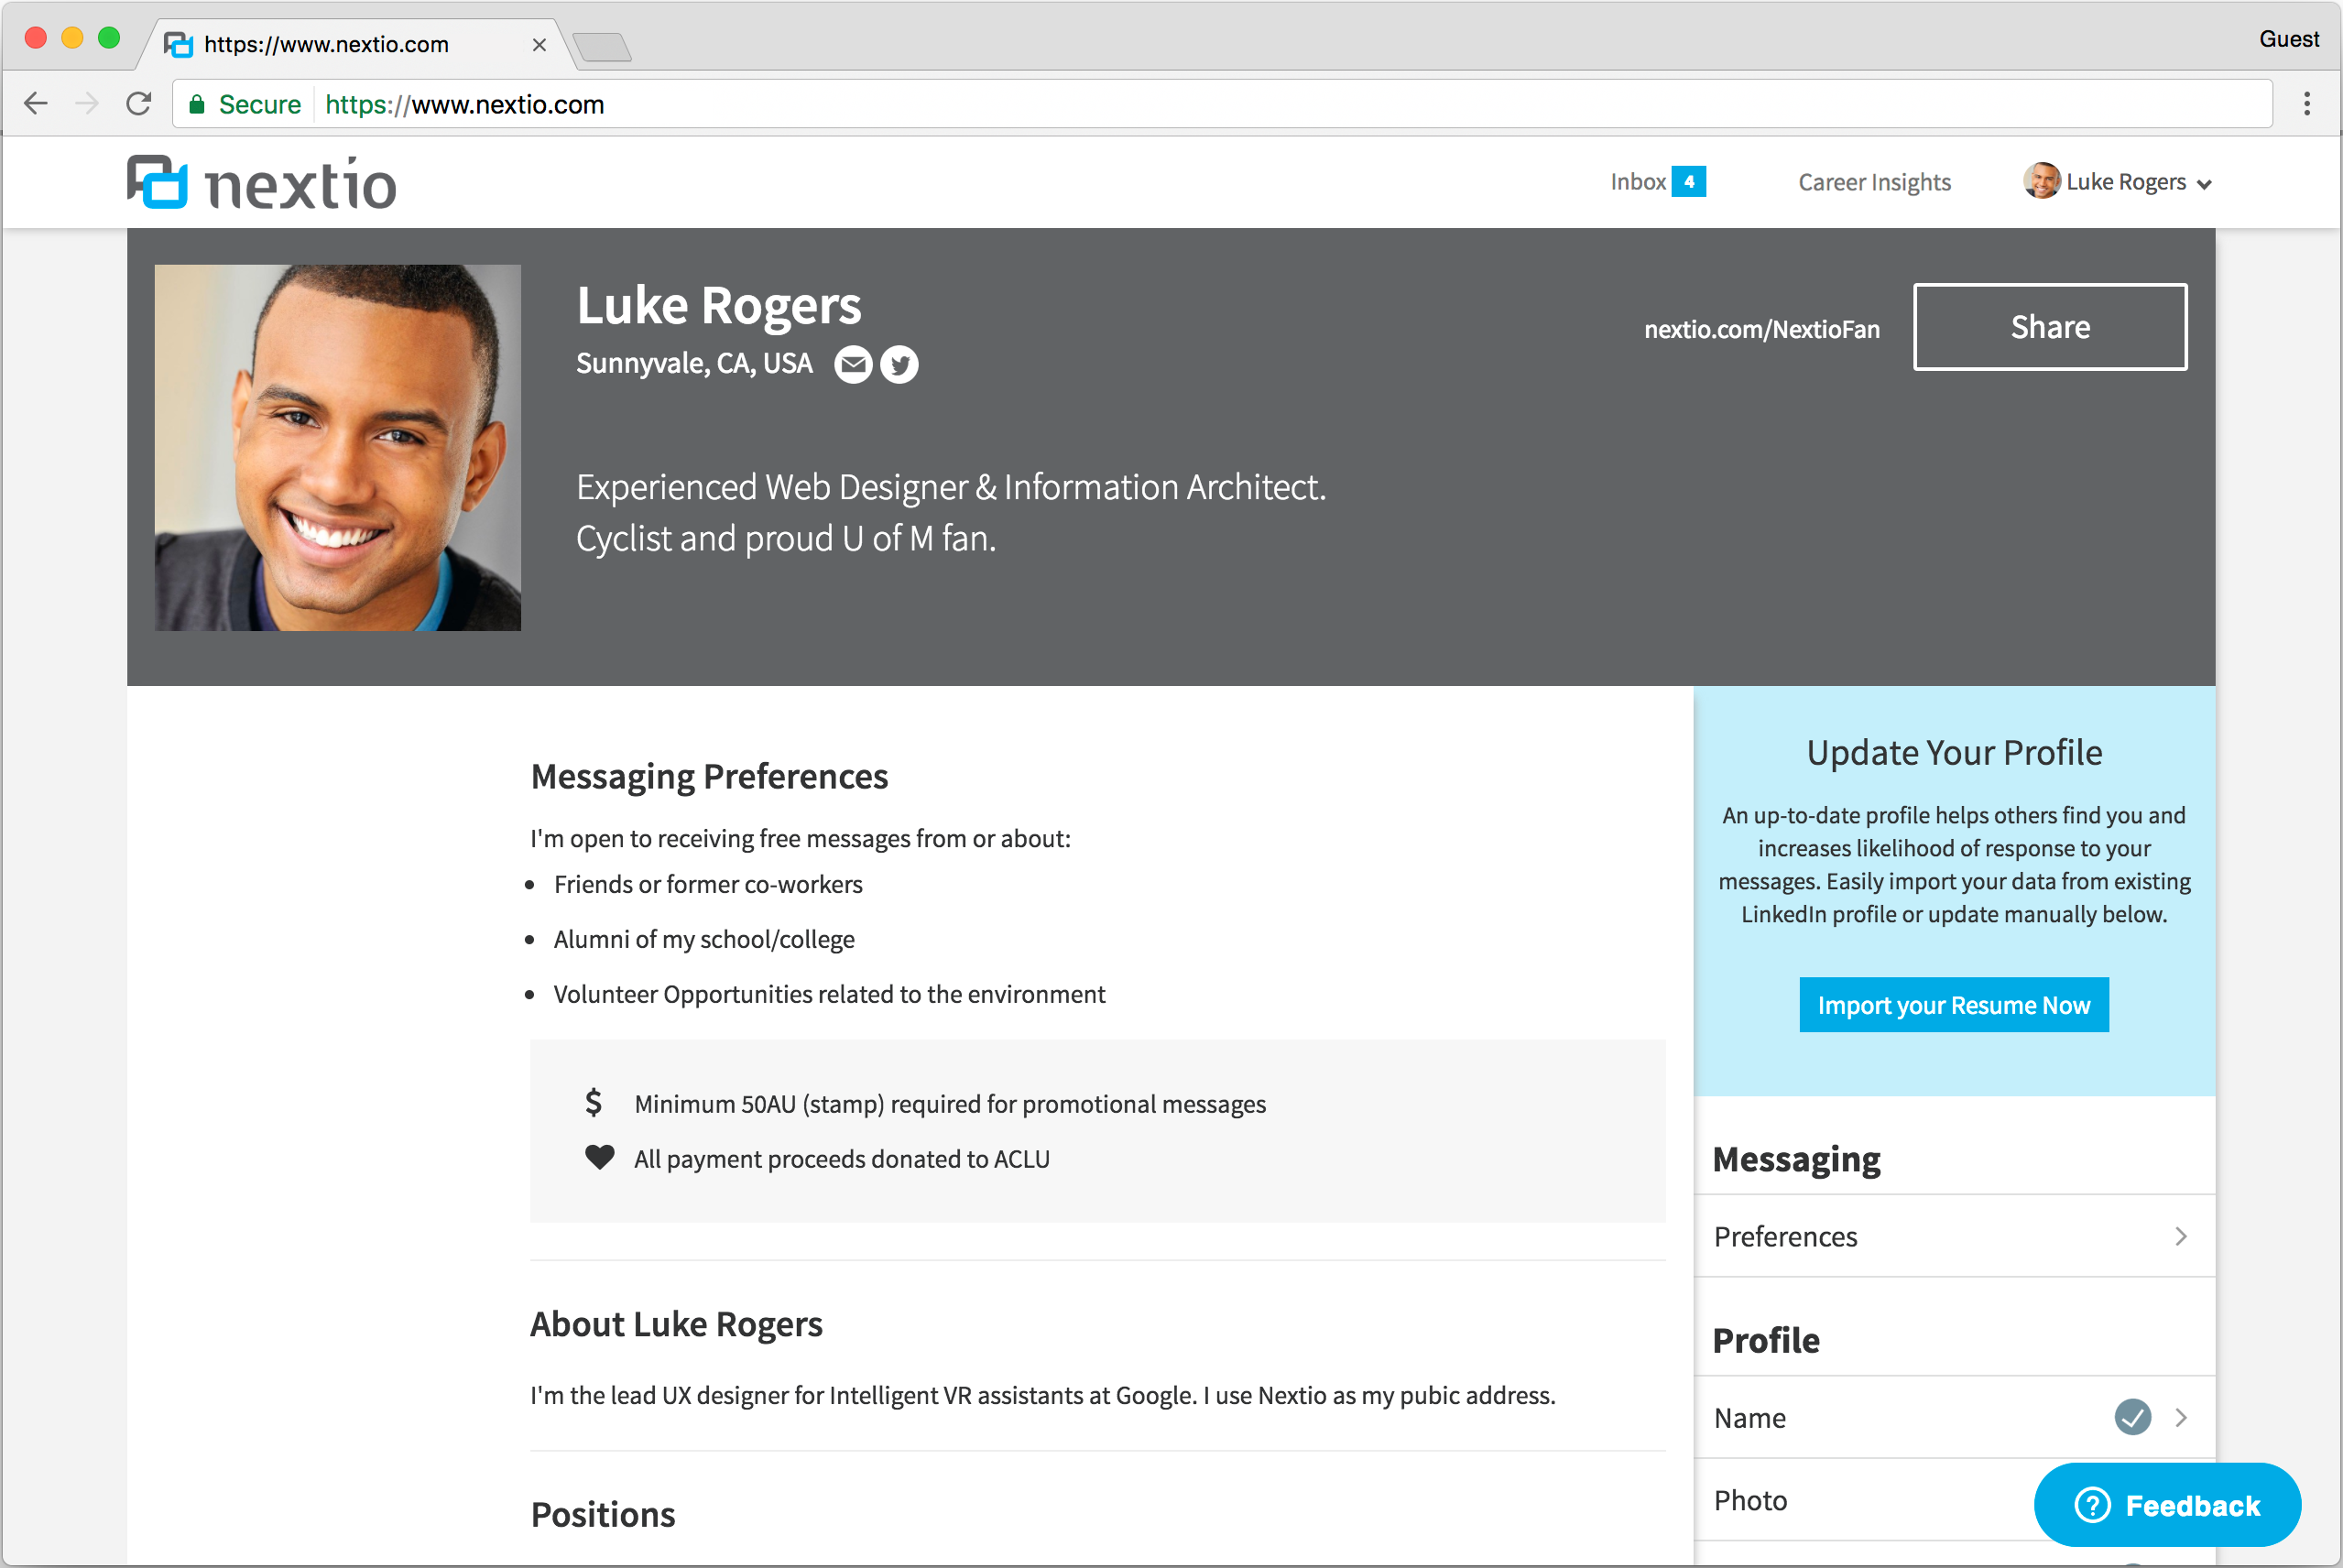This screenshot has width=2343, height=1568.
Task: Open browser three-dot menu
Action: click(2306, 104)
